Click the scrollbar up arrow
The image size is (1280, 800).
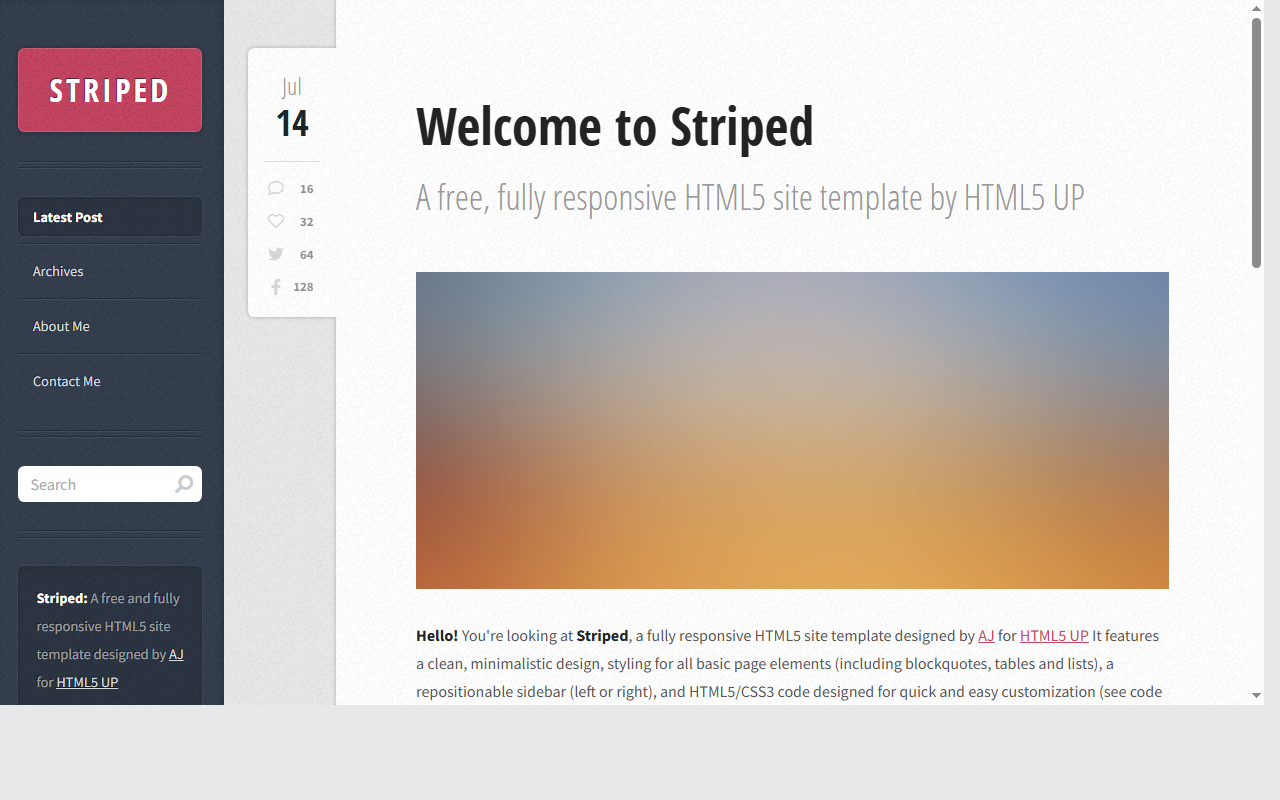pos(1257,8)
